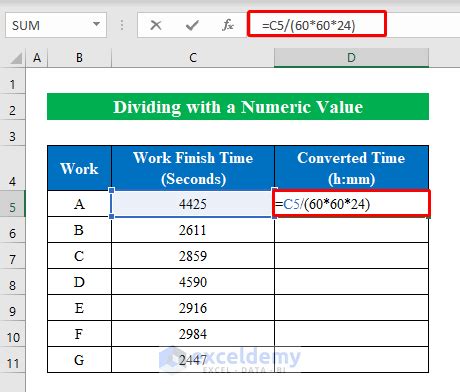This screenshot has width=460, height=392.
Task: Select Work cell 'D' in row 8
Action: [79, 282]
